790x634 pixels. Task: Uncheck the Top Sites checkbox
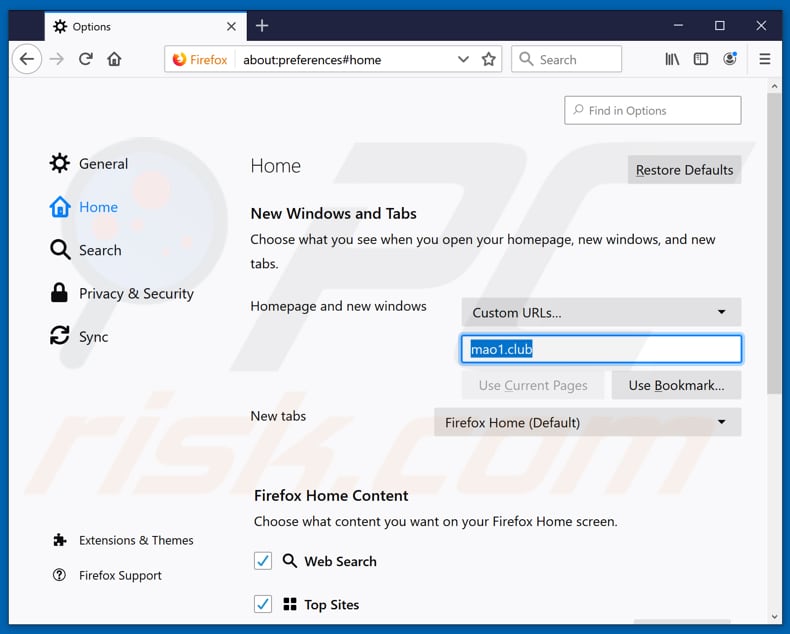coord(262,604)
